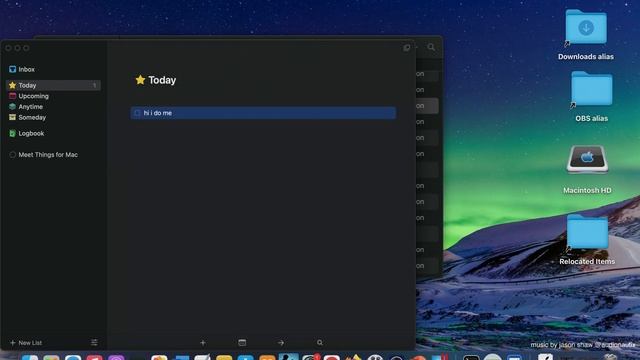The height and width of the screenshot is (360, 640).
Task: Open the Anytime list
Action: pyautogui.click(x=26, y=107)
